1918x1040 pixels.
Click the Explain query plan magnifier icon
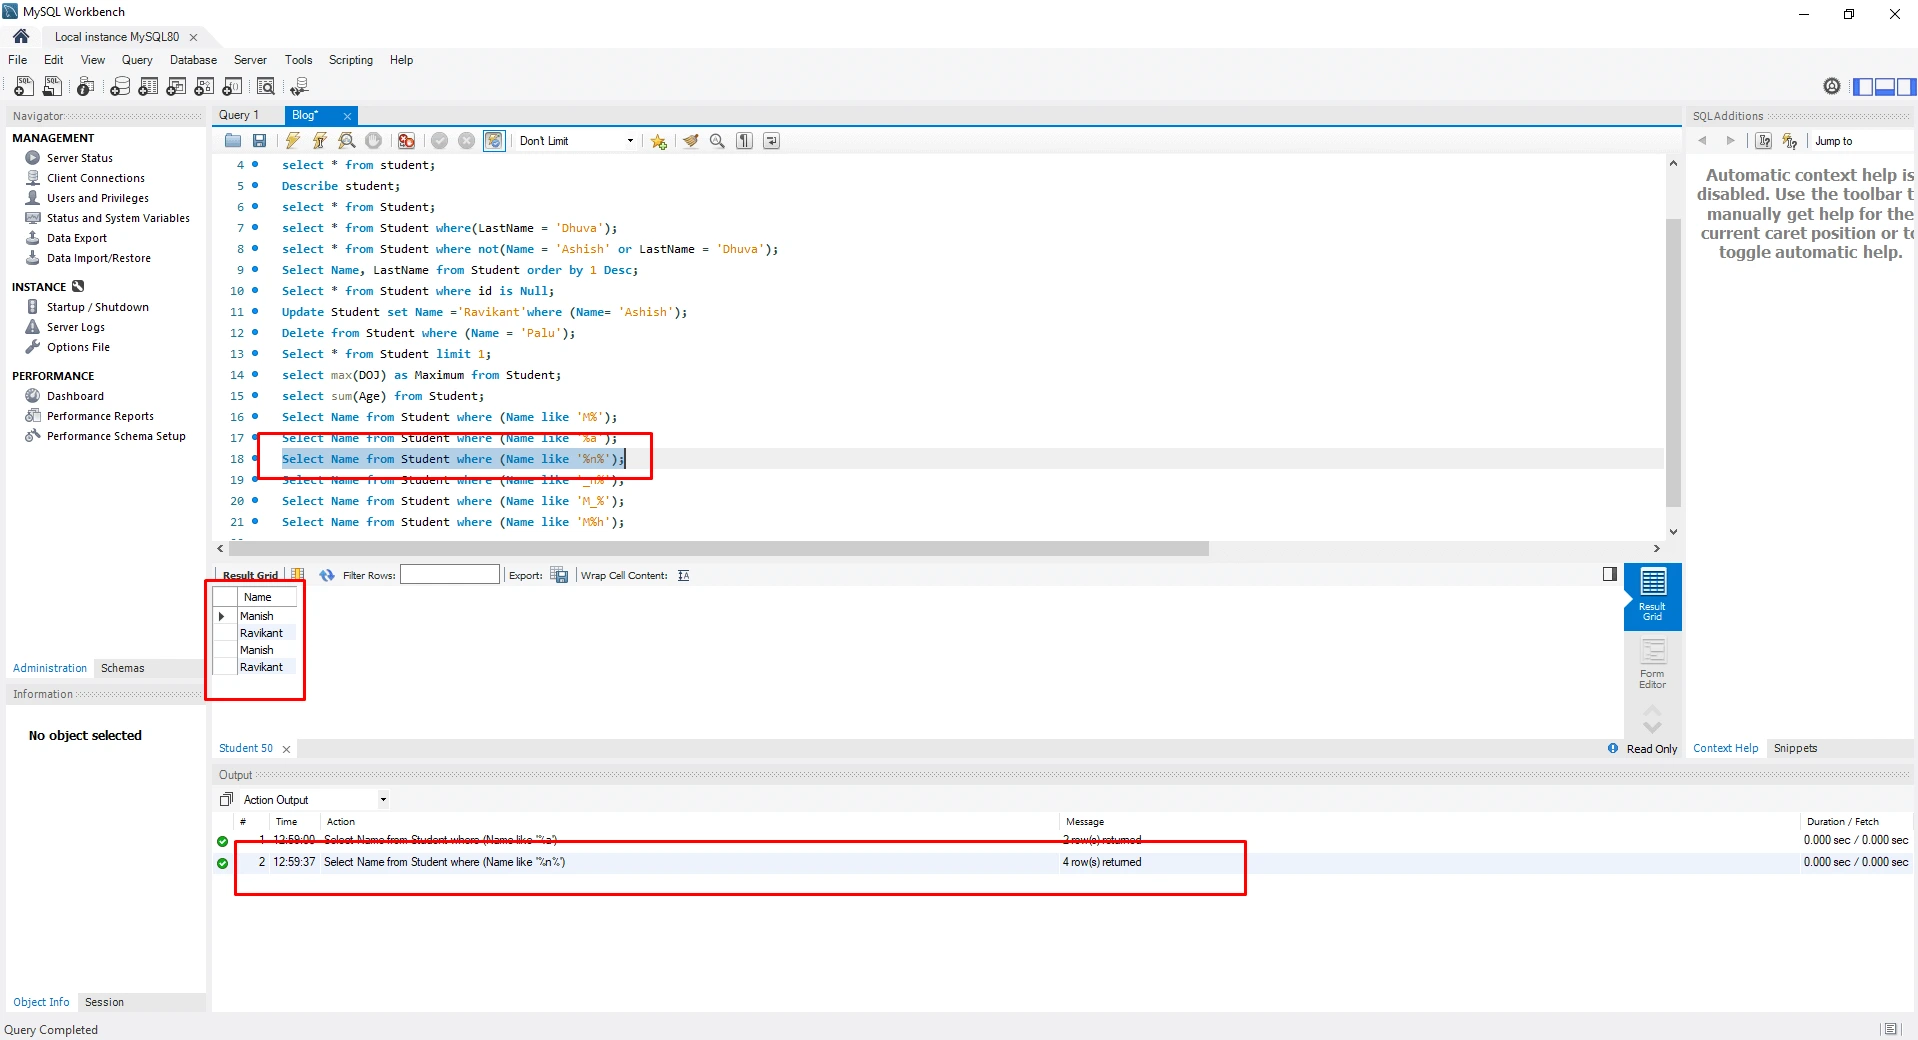346,141
